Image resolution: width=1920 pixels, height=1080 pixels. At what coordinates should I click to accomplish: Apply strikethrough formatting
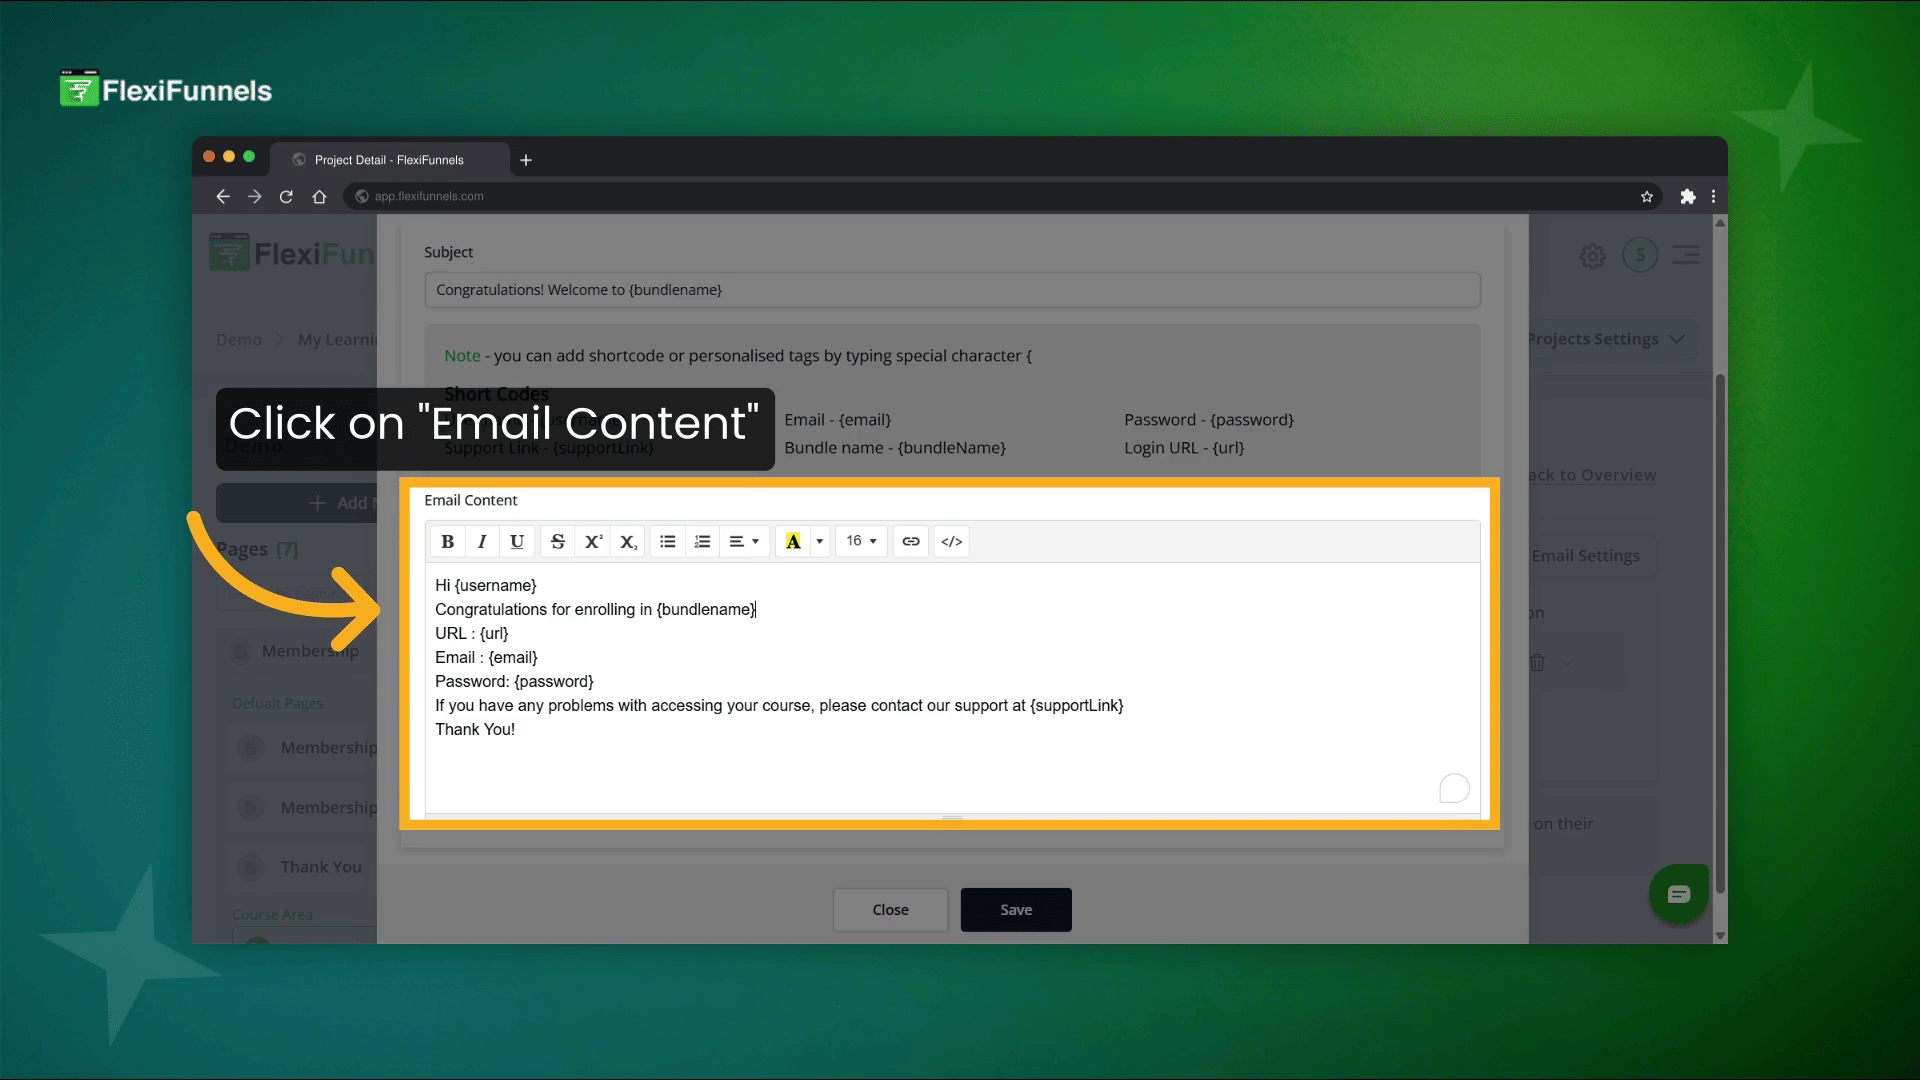click(x=558, y=541)
